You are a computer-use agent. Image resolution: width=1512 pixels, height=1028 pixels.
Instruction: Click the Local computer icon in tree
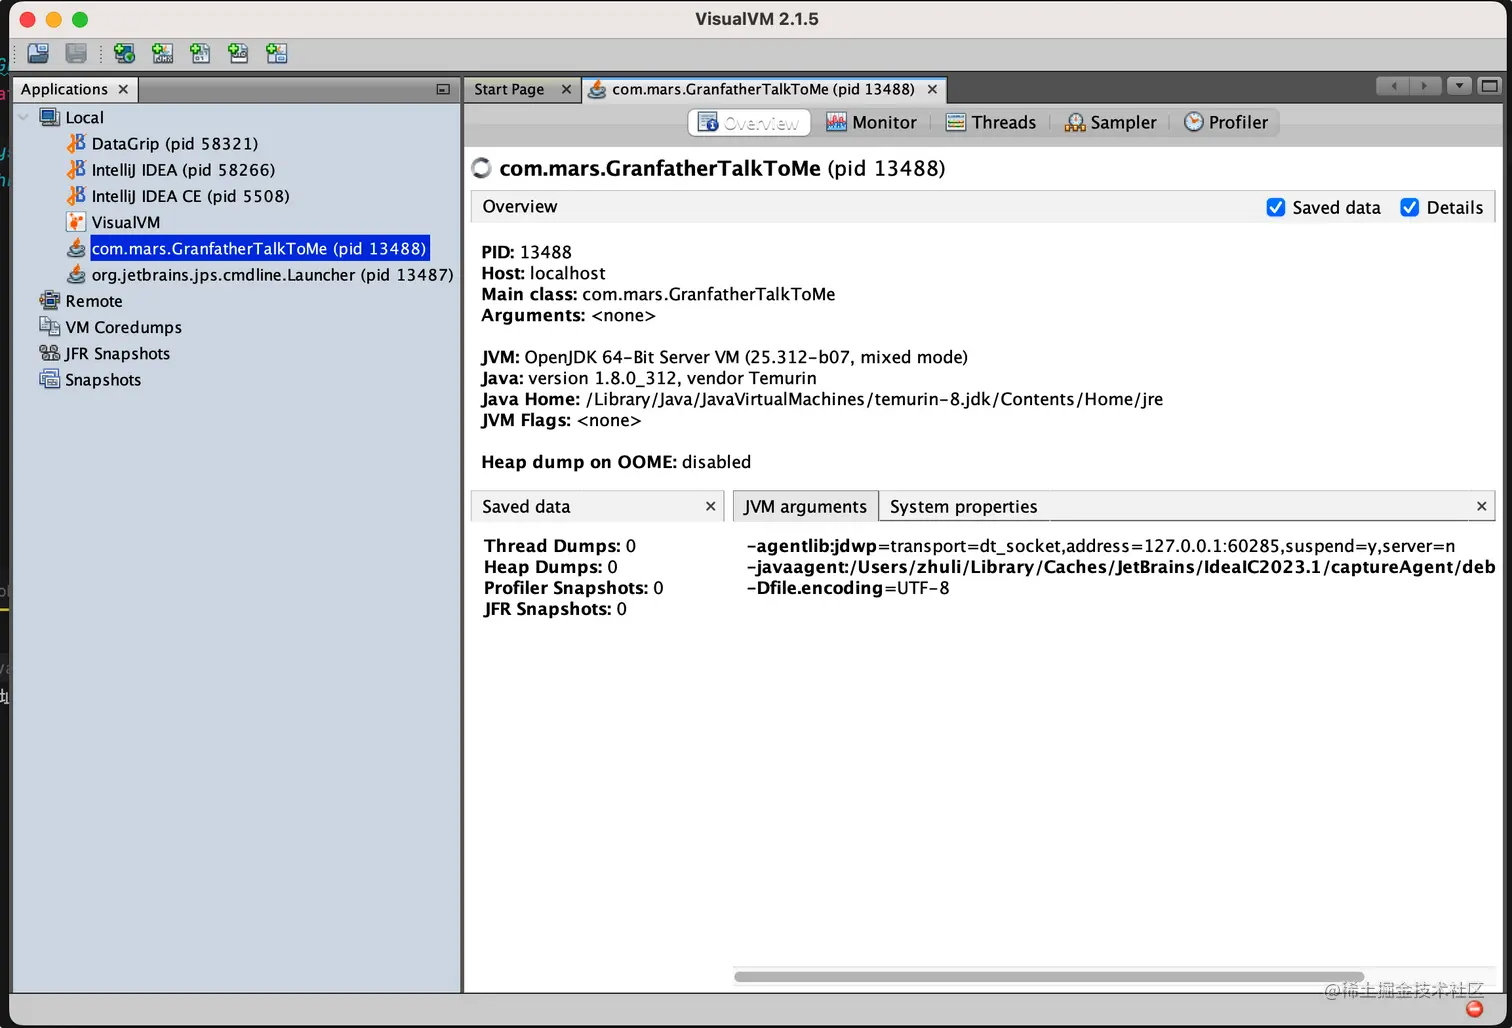point(49,117)
